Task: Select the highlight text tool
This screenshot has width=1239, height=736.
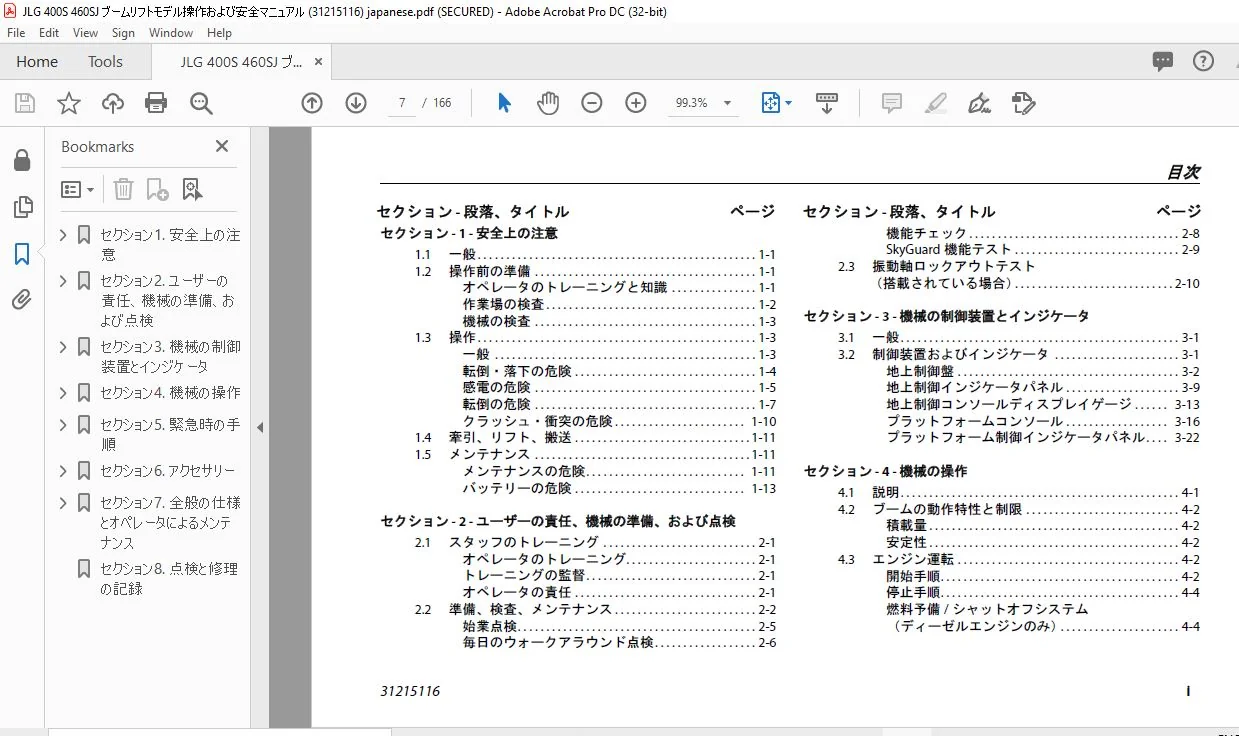Action: [x=936, y=103]
